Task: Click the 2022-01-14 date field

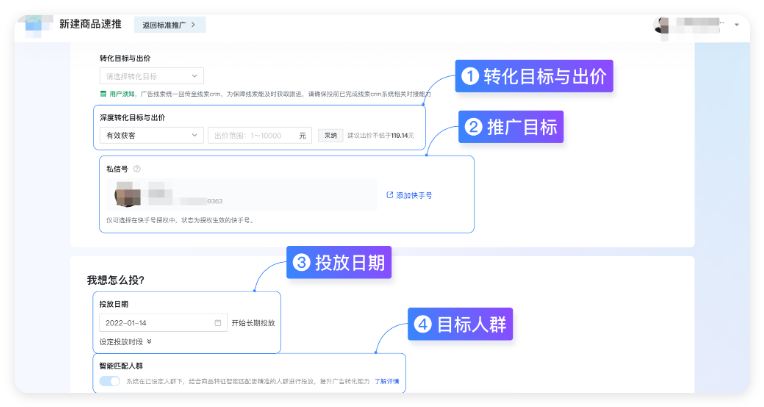Action: click(x=163, y=323)
